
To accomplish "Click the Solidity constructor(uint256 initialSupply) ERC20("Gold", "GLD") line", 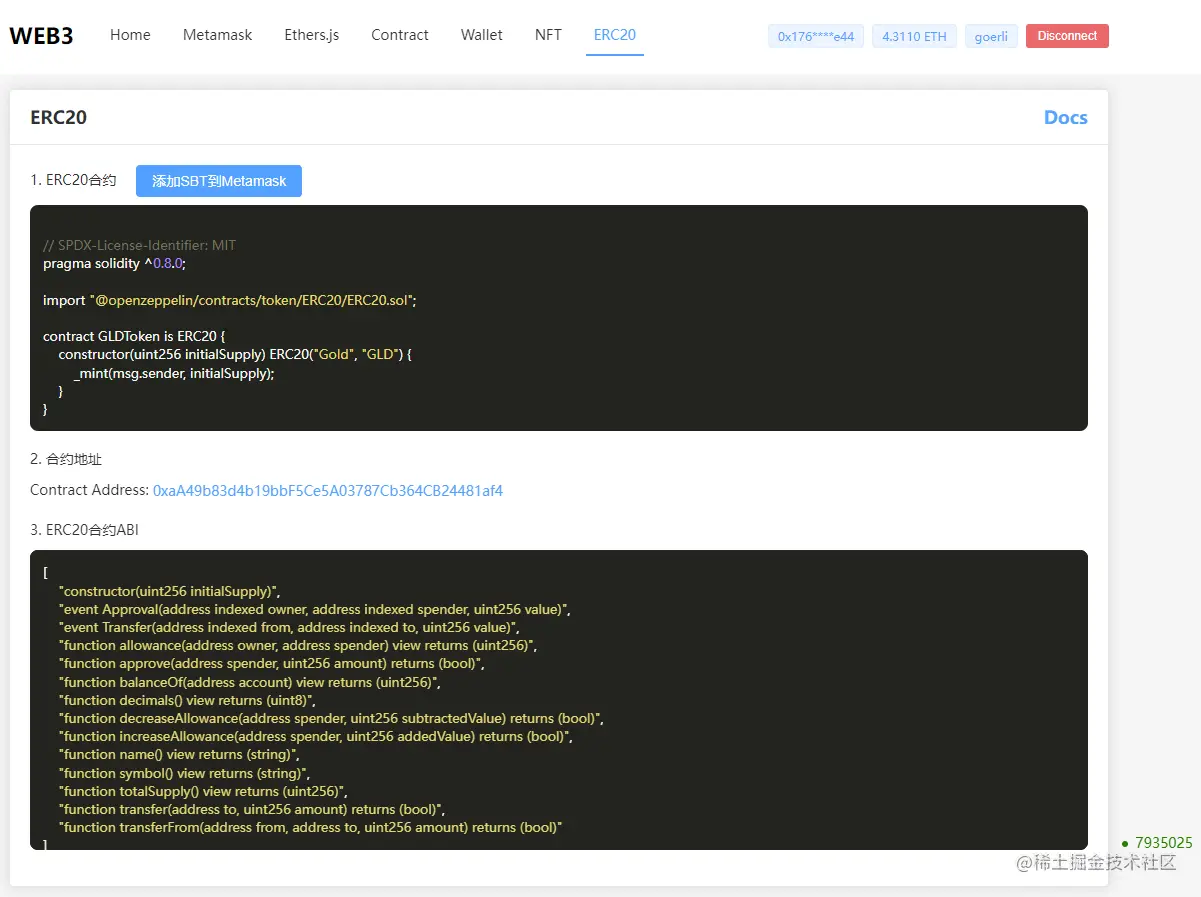I will click(x=235, y=355).
